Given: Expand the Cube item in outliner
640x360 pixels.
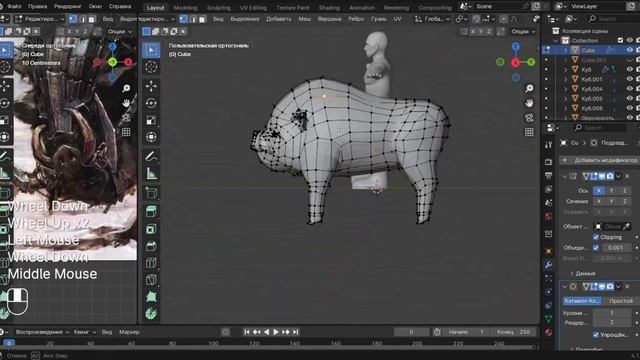Looking at the screenshot, I should (566, 50).
